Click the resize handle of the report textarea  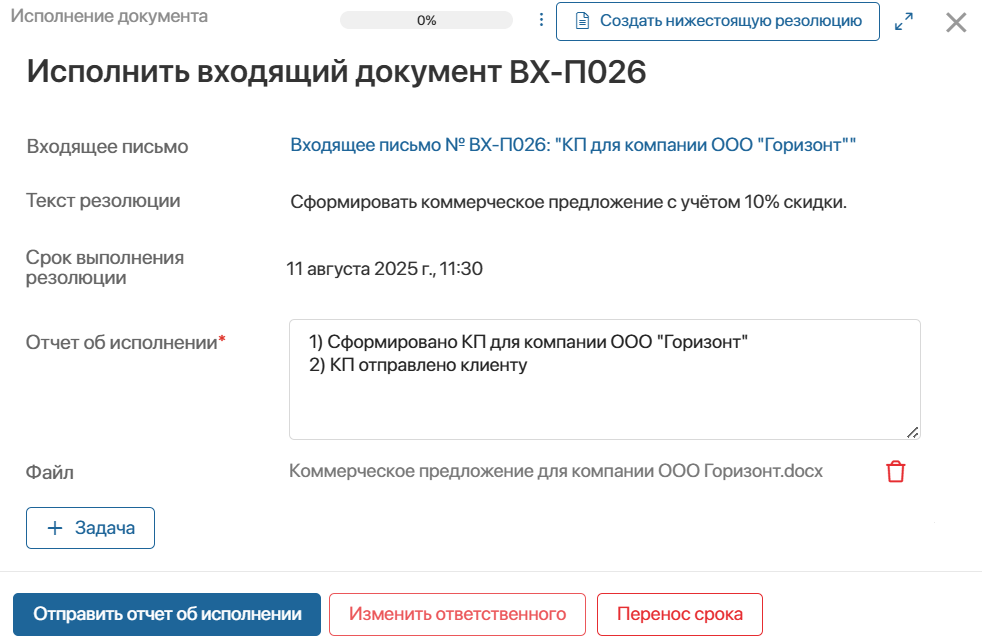(911, 432)
